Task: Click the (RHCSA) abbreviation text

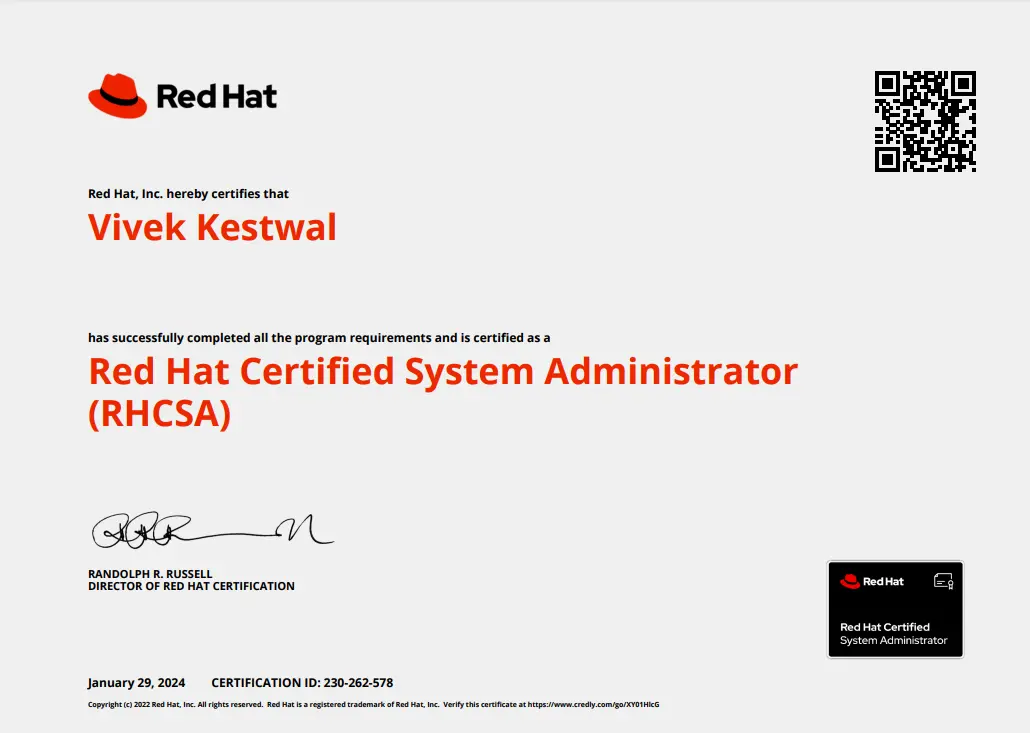Action: [x=159, y=414]
